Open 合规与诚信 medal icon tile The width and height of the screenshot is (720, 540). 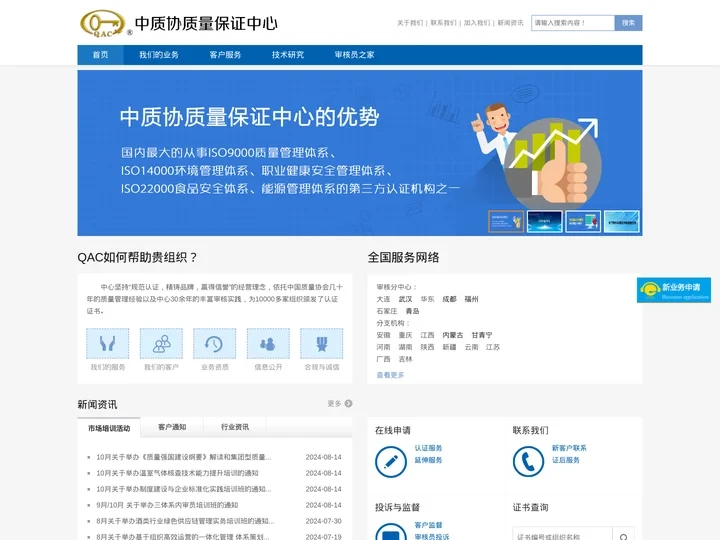point(321,343)
